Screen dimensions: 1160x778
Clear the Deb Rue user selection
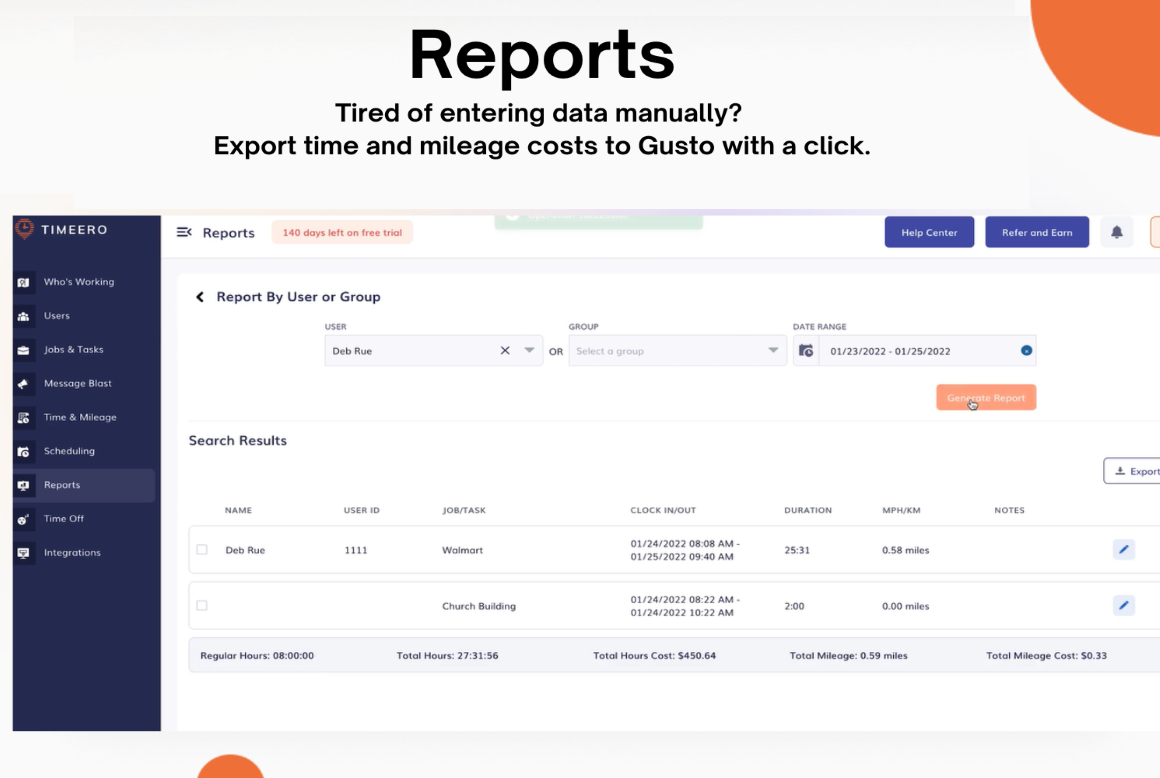pyautogui.click(x=505, y=351)
